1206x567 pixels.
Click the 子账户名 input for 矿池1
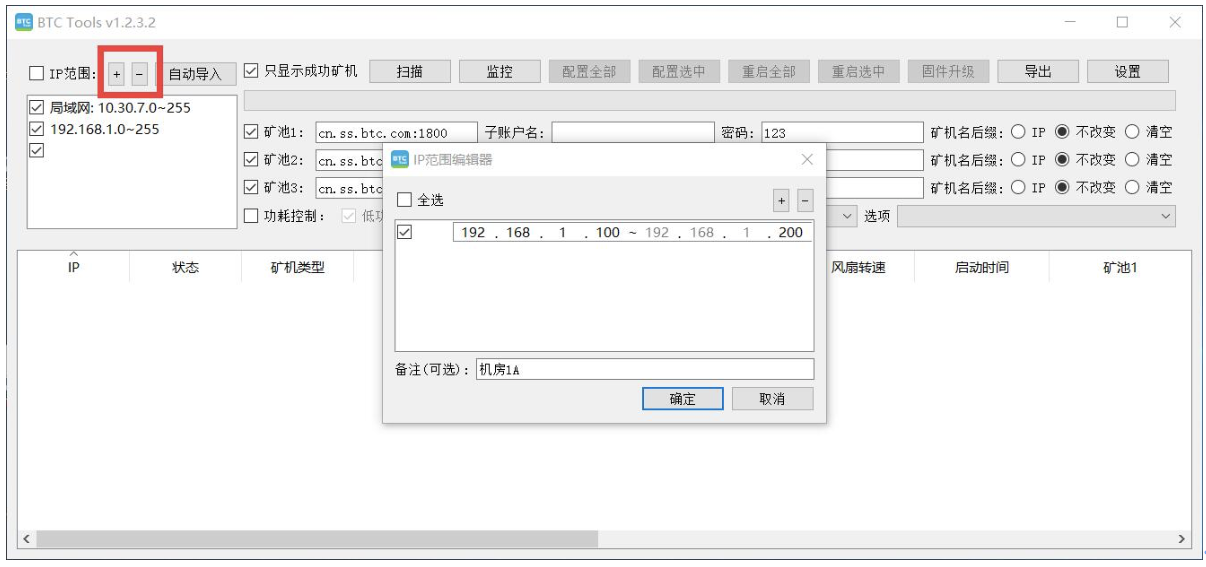632,132
